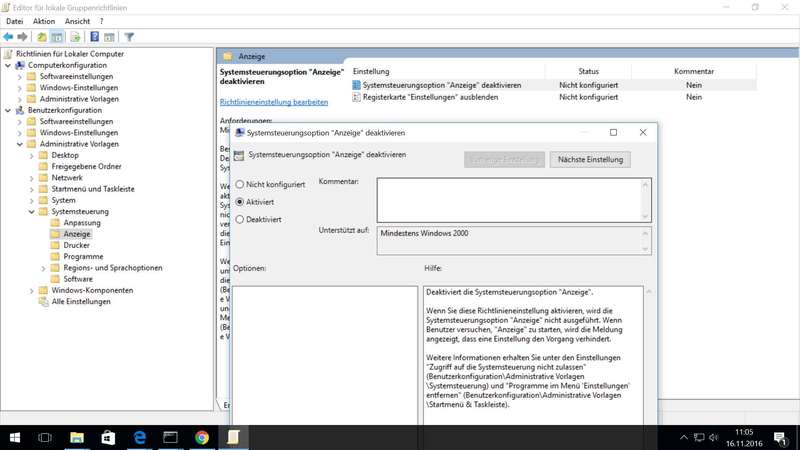Open the Store icon on the taskbar
This screenshot has width=800, height=450.
coord(108,438)
